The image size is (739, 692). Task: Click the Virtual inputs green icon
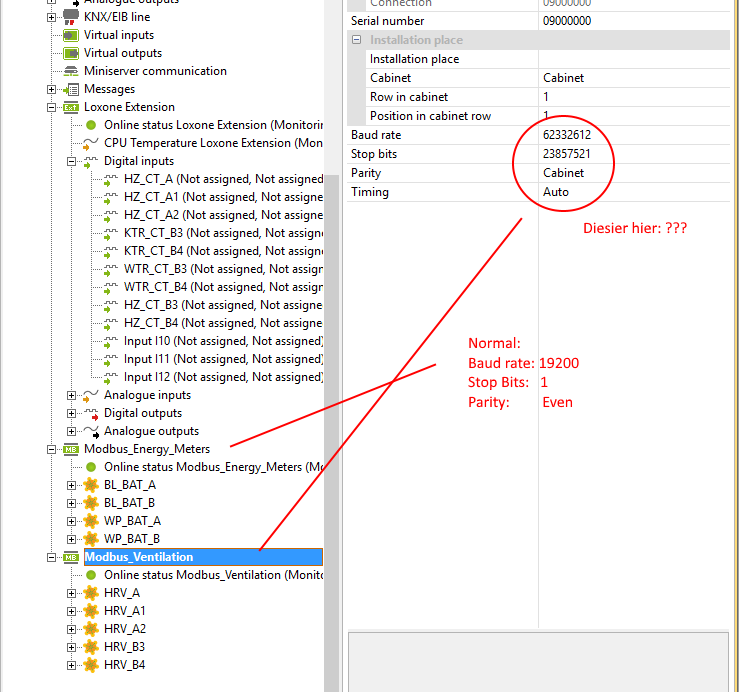coord(71,35)
